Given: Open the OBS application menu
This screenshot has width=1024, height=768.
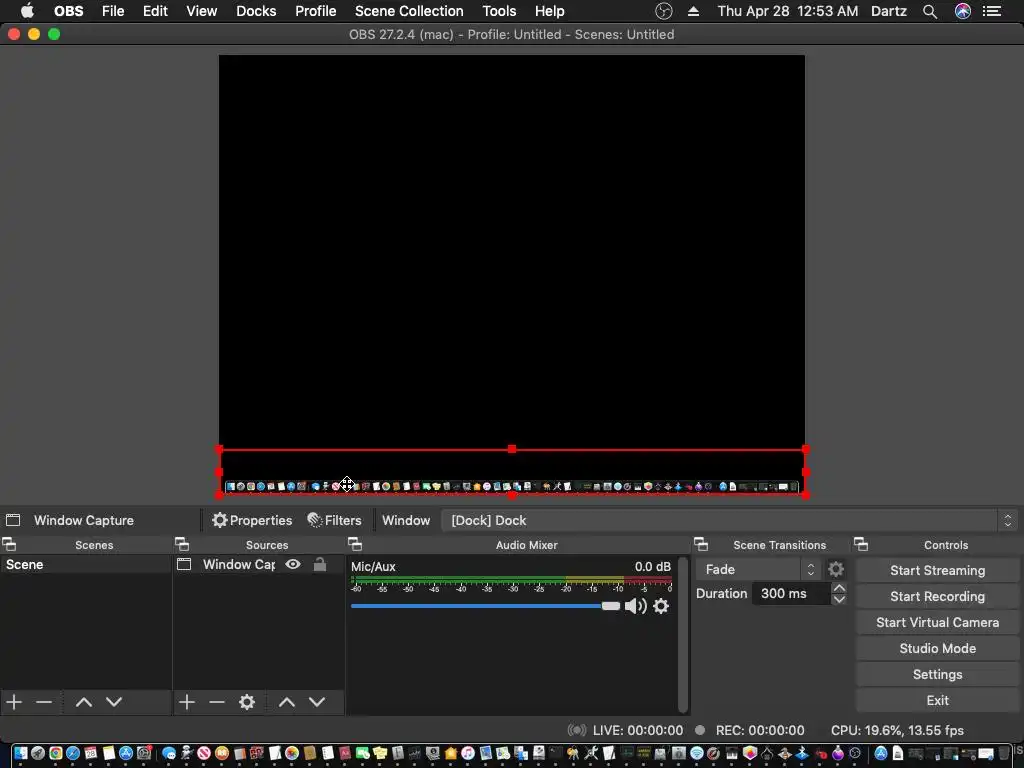Looking at the screenshot, I should [x=69, y=11].
